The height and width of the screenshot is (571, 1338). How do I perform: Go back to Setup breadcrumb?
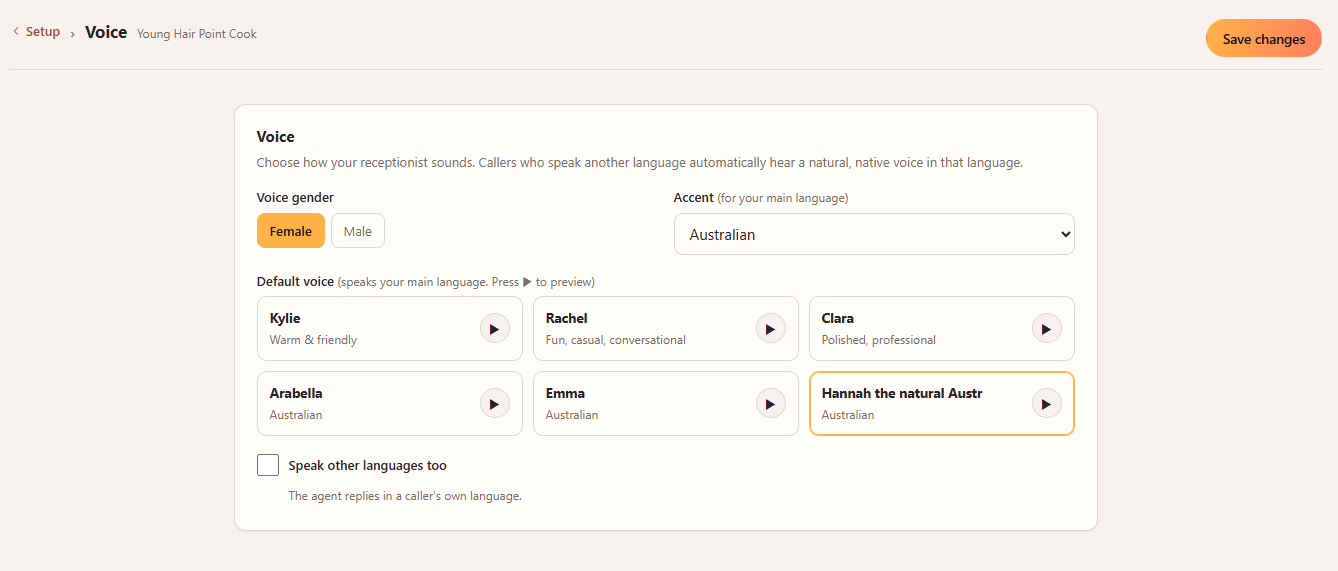coord(43,32)
